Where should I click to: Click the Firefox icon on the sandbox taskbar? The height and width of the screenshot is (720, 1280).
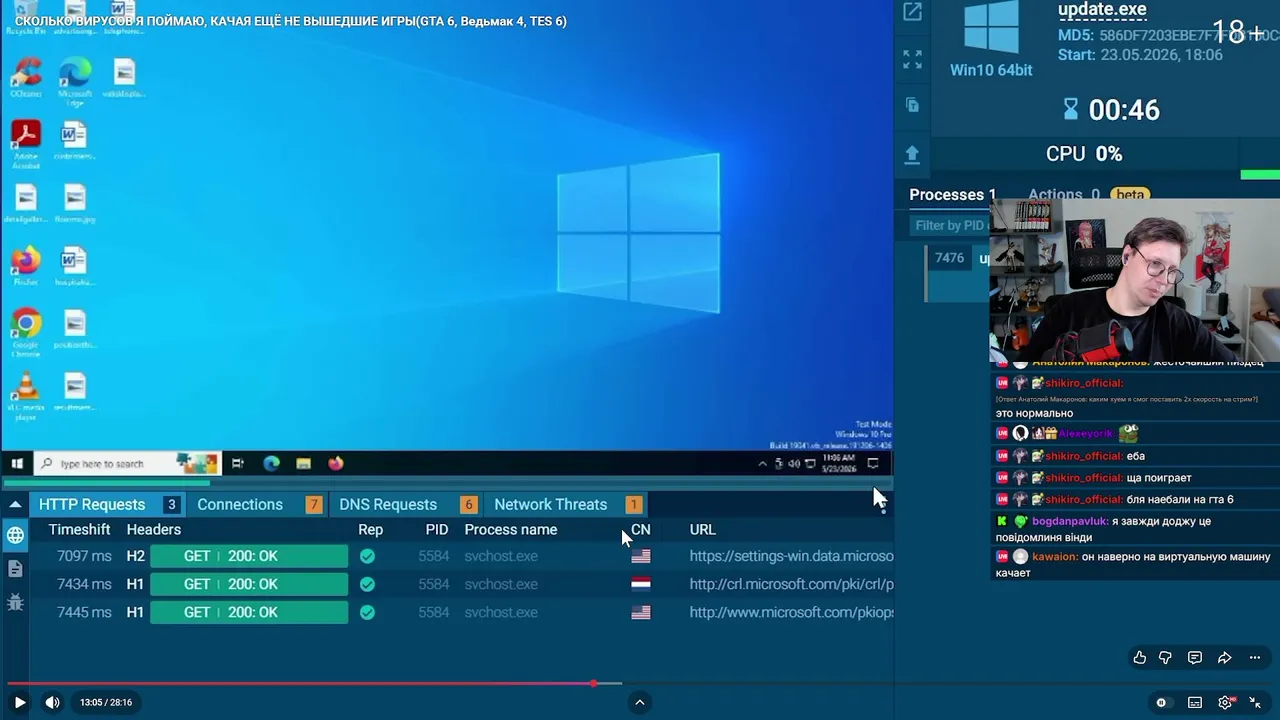click(335, 463)
